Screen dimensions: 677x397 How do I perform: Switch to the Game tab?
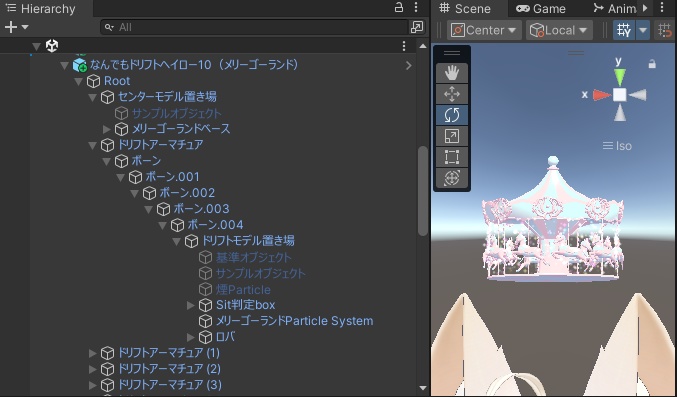coord(541,8)
